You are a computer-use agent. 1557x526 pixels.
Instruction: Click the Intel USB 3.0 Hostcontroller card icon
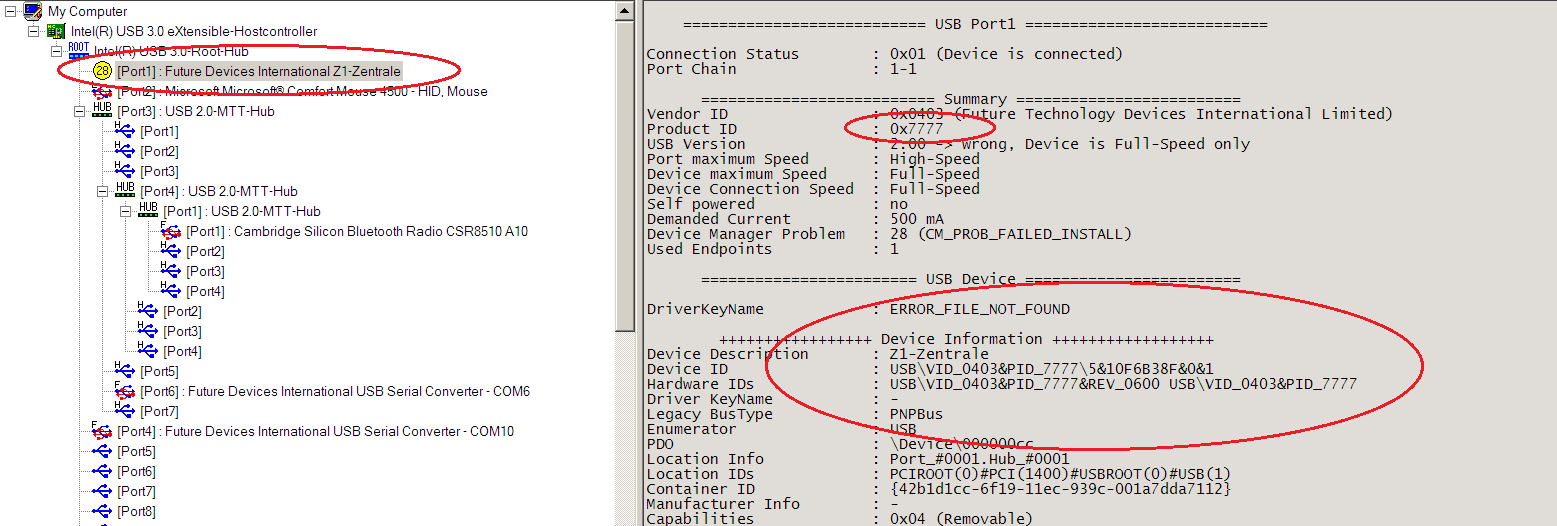click(x=56, y=31)
